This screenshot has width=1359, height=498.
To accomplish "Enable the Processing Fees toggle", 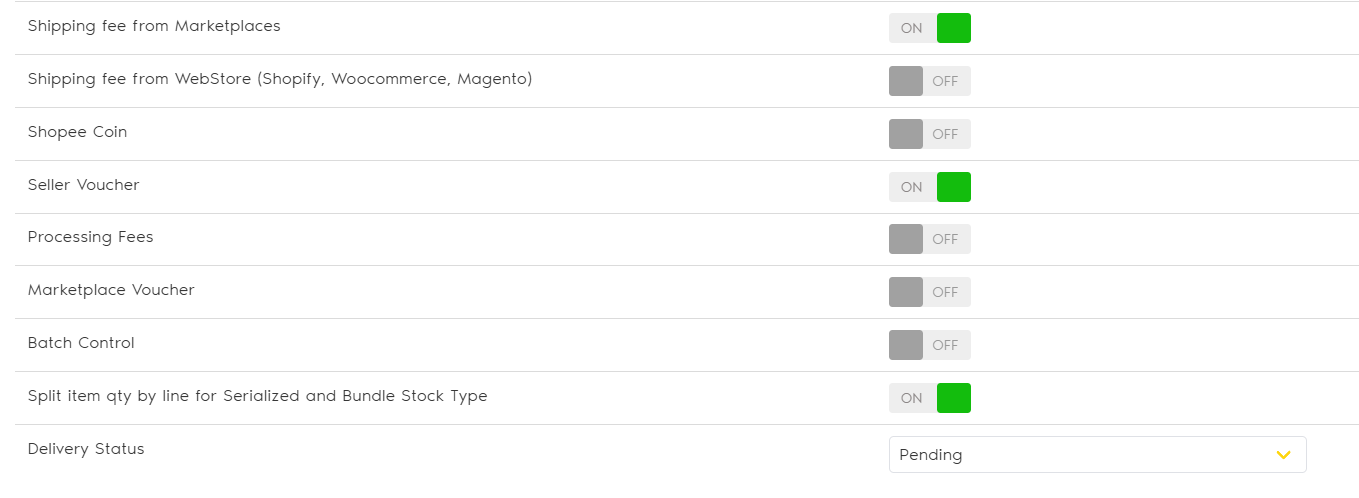I will (929, 239).
